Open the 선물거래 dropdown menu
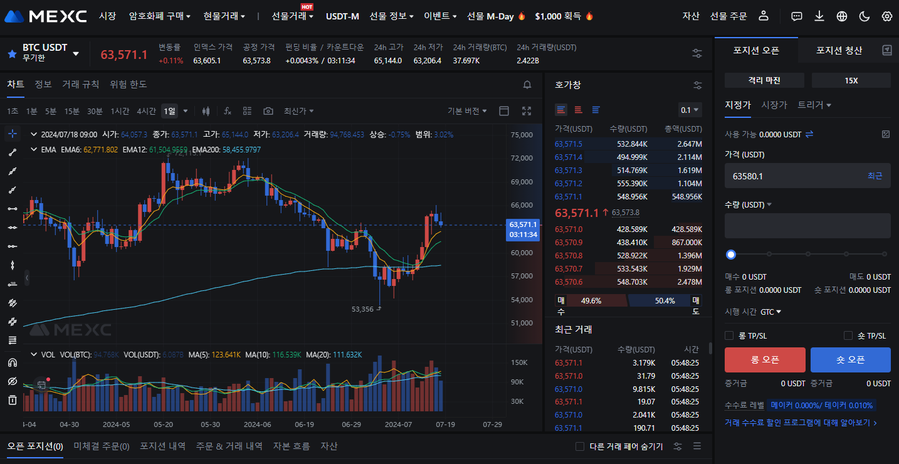Image resolution: width=899 pixels, height=464 pixels. point(292,16)
